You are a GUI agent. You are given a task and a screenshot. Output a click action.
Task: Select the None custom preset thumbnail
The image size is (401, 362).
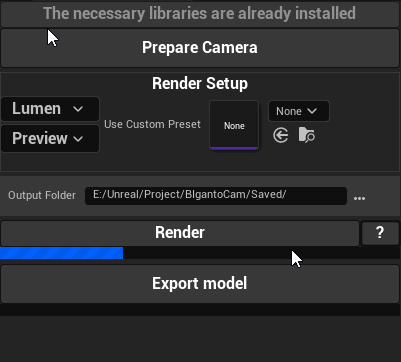pyautogui.click(x=234, y=125)
